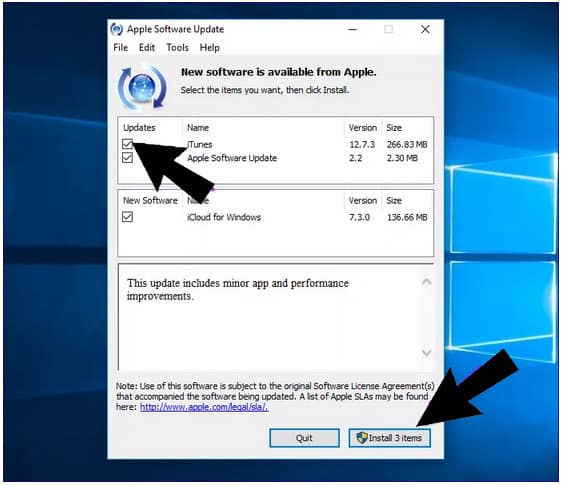Screen dimensions: 565x485
Task: Select the iTunes row name
Action: [200, 144]
